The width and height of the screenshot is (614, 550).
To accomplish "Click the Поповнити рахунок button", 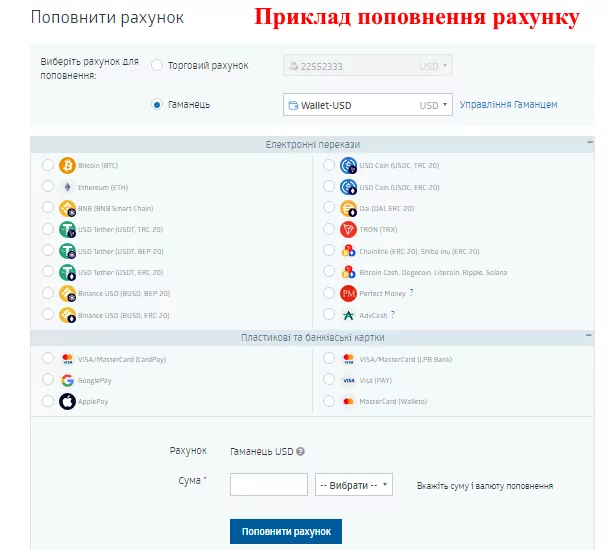I will (286, 531).
